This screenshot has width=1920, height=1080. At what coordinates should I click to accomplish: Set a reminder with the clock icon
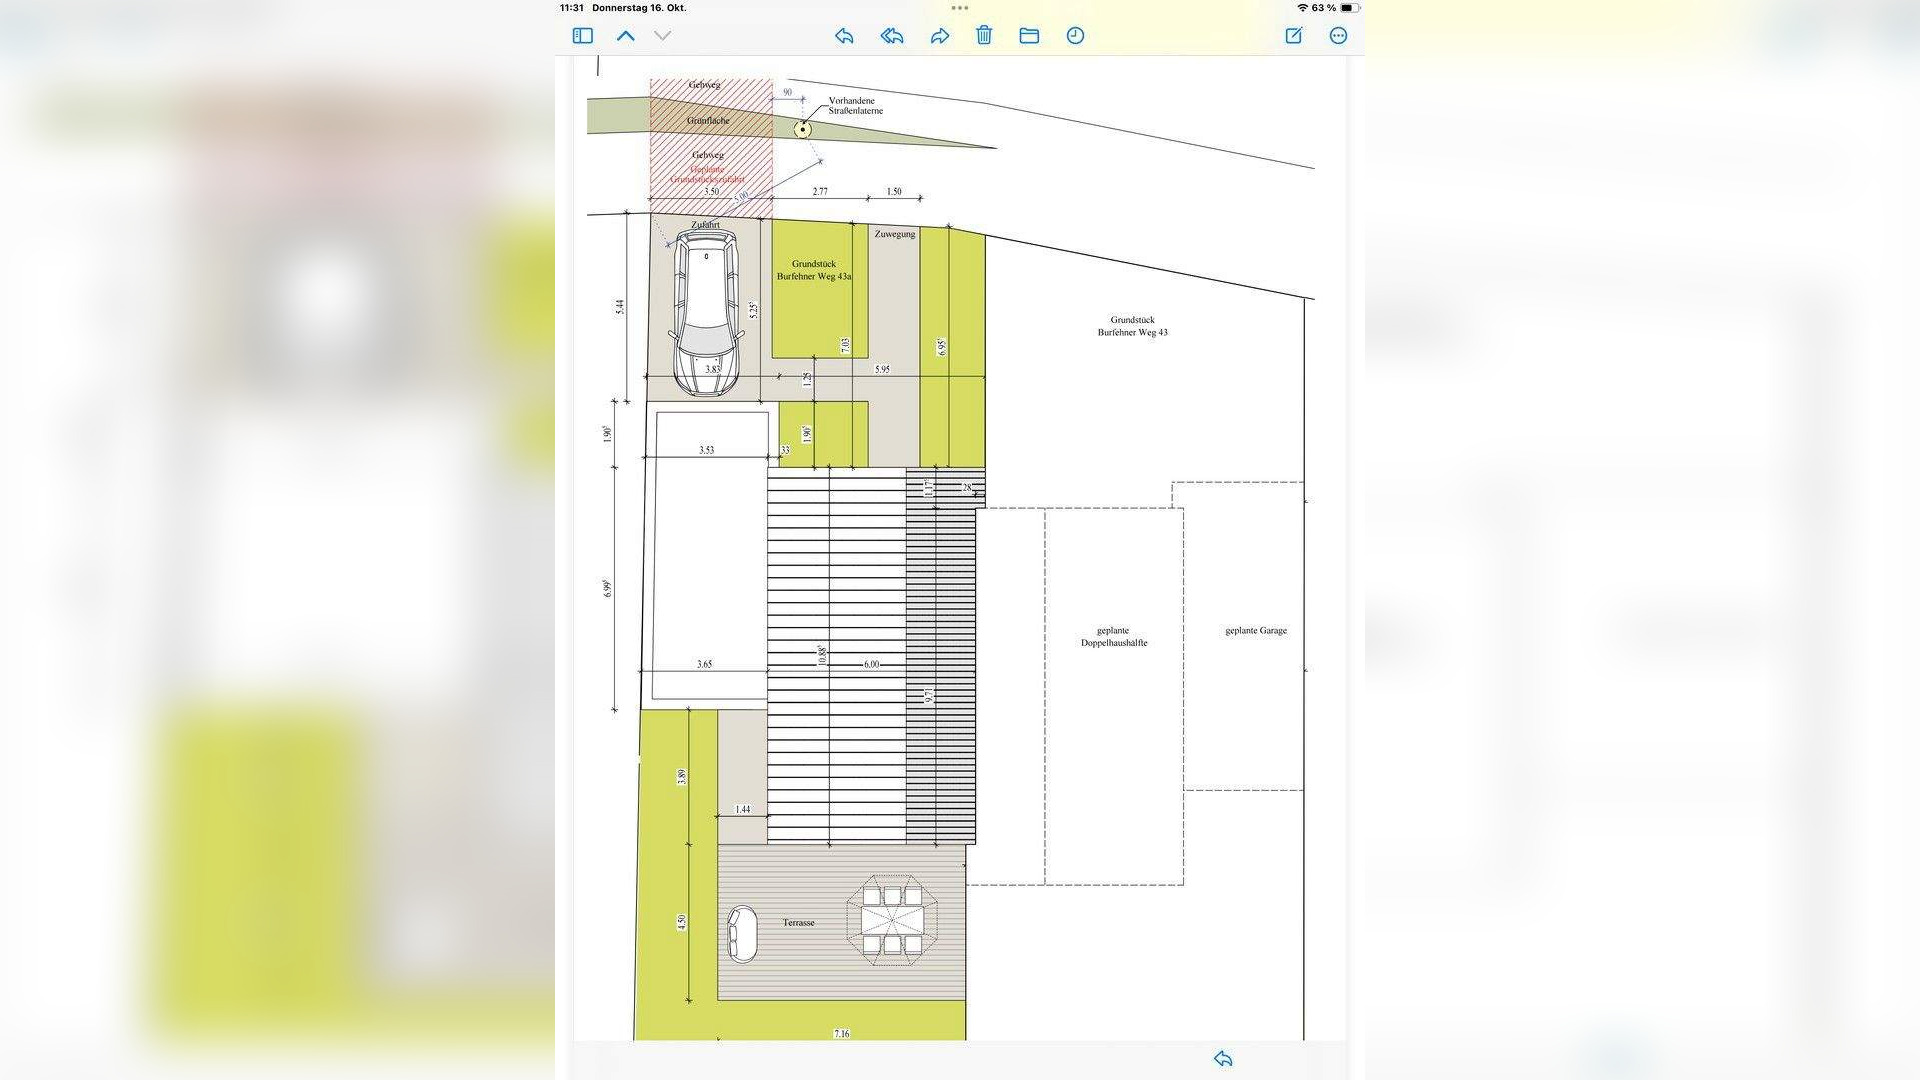(1075, 36)
